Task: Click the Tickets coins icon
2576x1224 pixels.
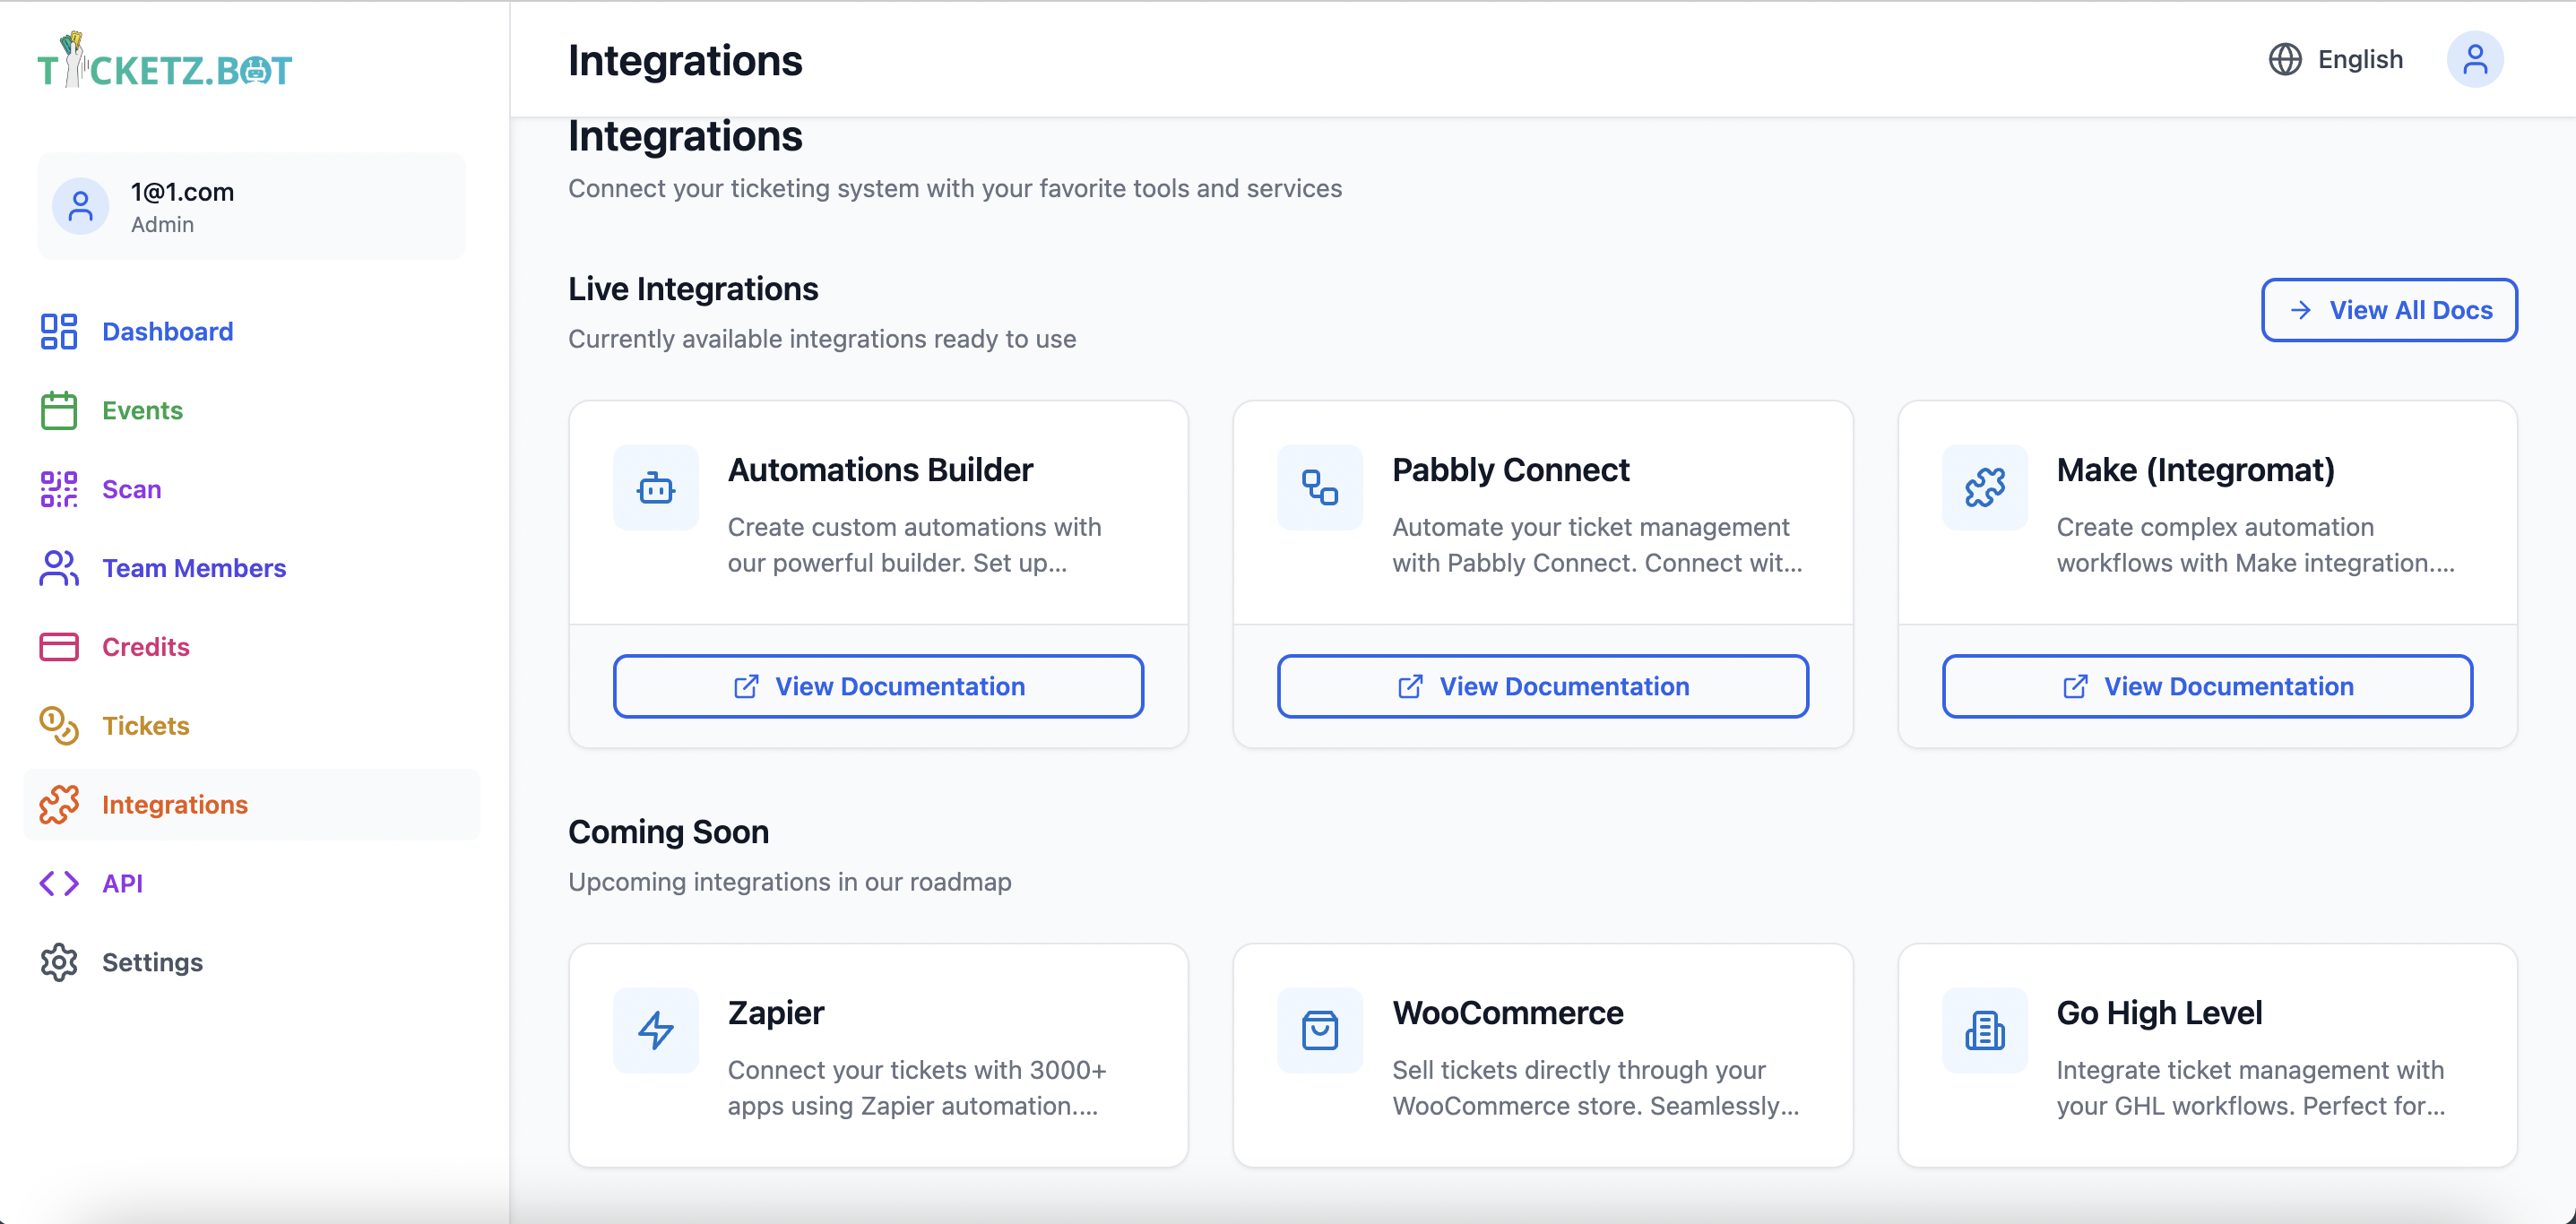Action: [59, 726]
